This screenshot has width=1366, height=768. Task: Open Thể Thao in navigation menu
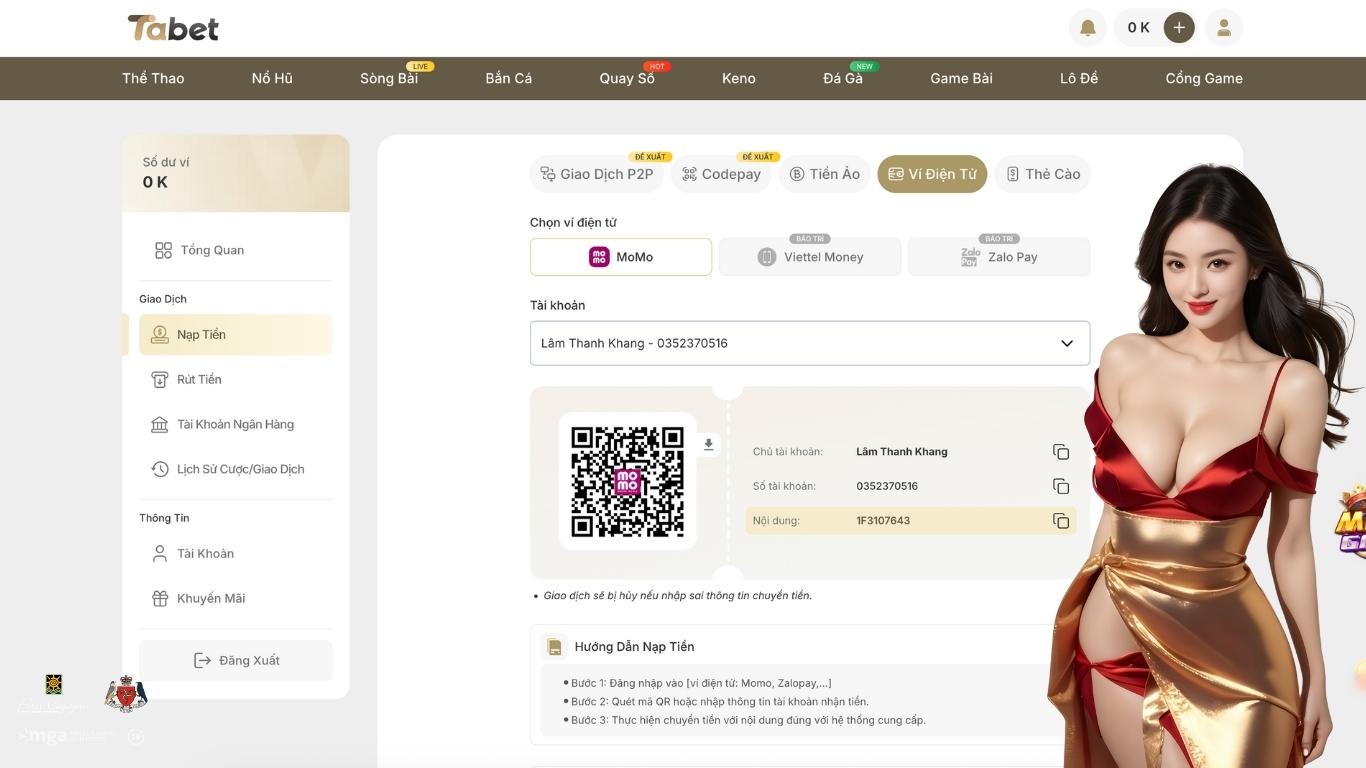pyautogui.click(x=153, y=78)
